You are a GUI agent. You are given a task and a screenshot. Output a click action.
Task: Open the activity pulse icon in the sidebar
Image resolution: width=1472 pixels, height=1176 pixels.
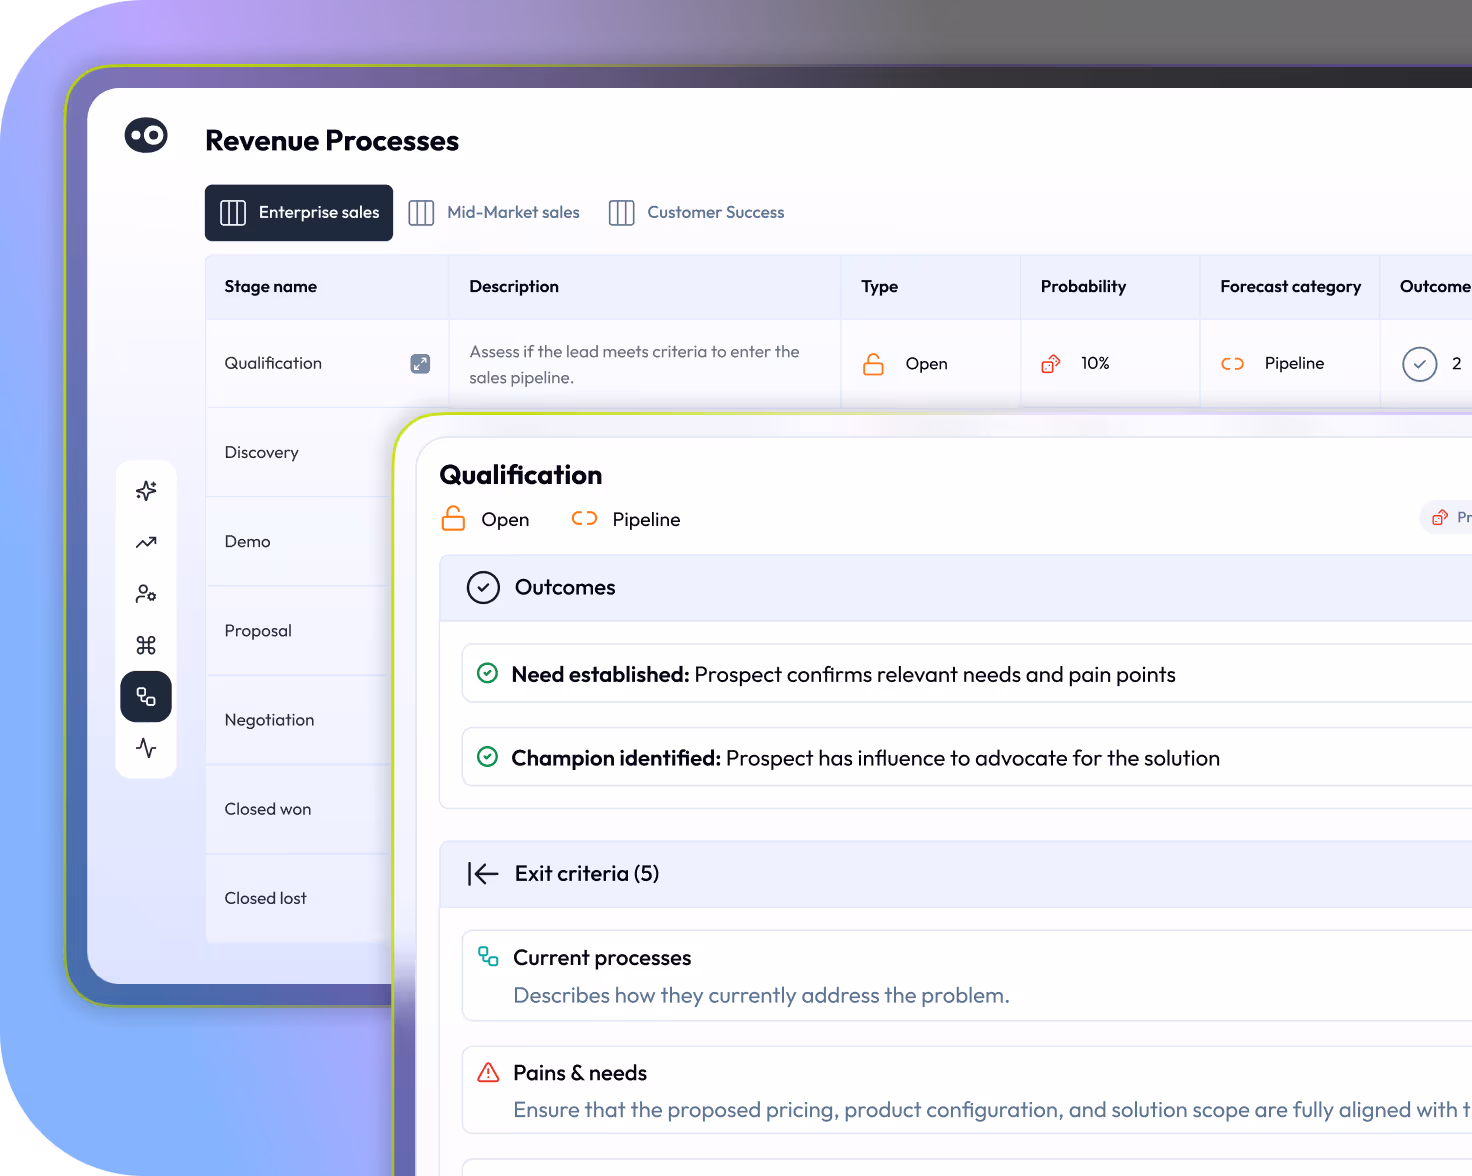146,748
